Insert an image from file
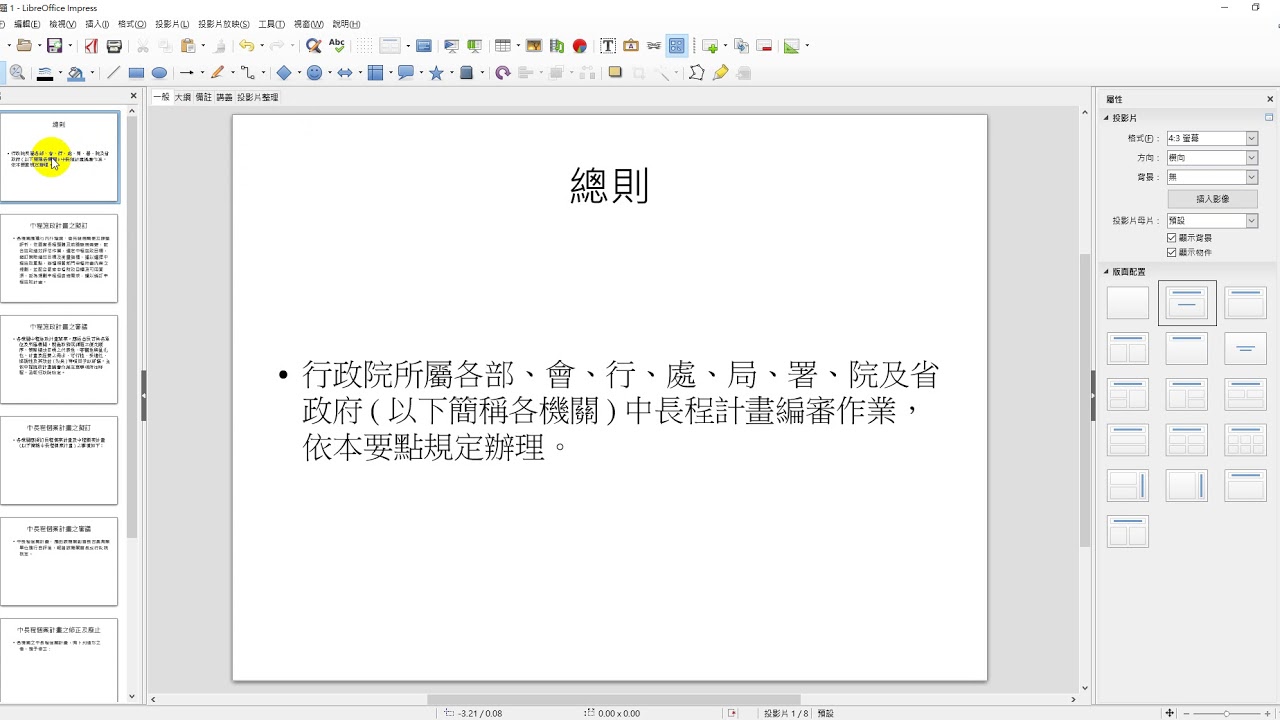Viewport: 1280px width, 720px height. coord(534,46)
